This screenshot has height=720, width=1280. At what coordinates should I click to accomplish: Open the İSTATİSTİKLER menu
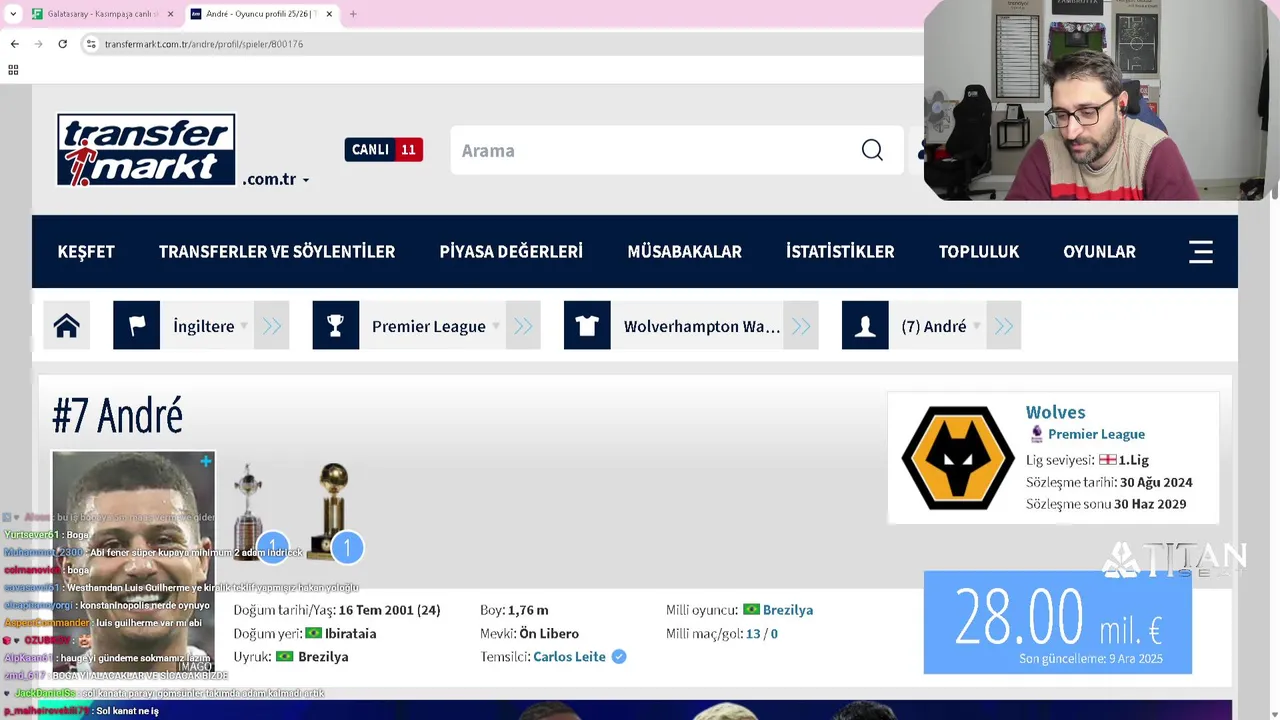(840, 252)
